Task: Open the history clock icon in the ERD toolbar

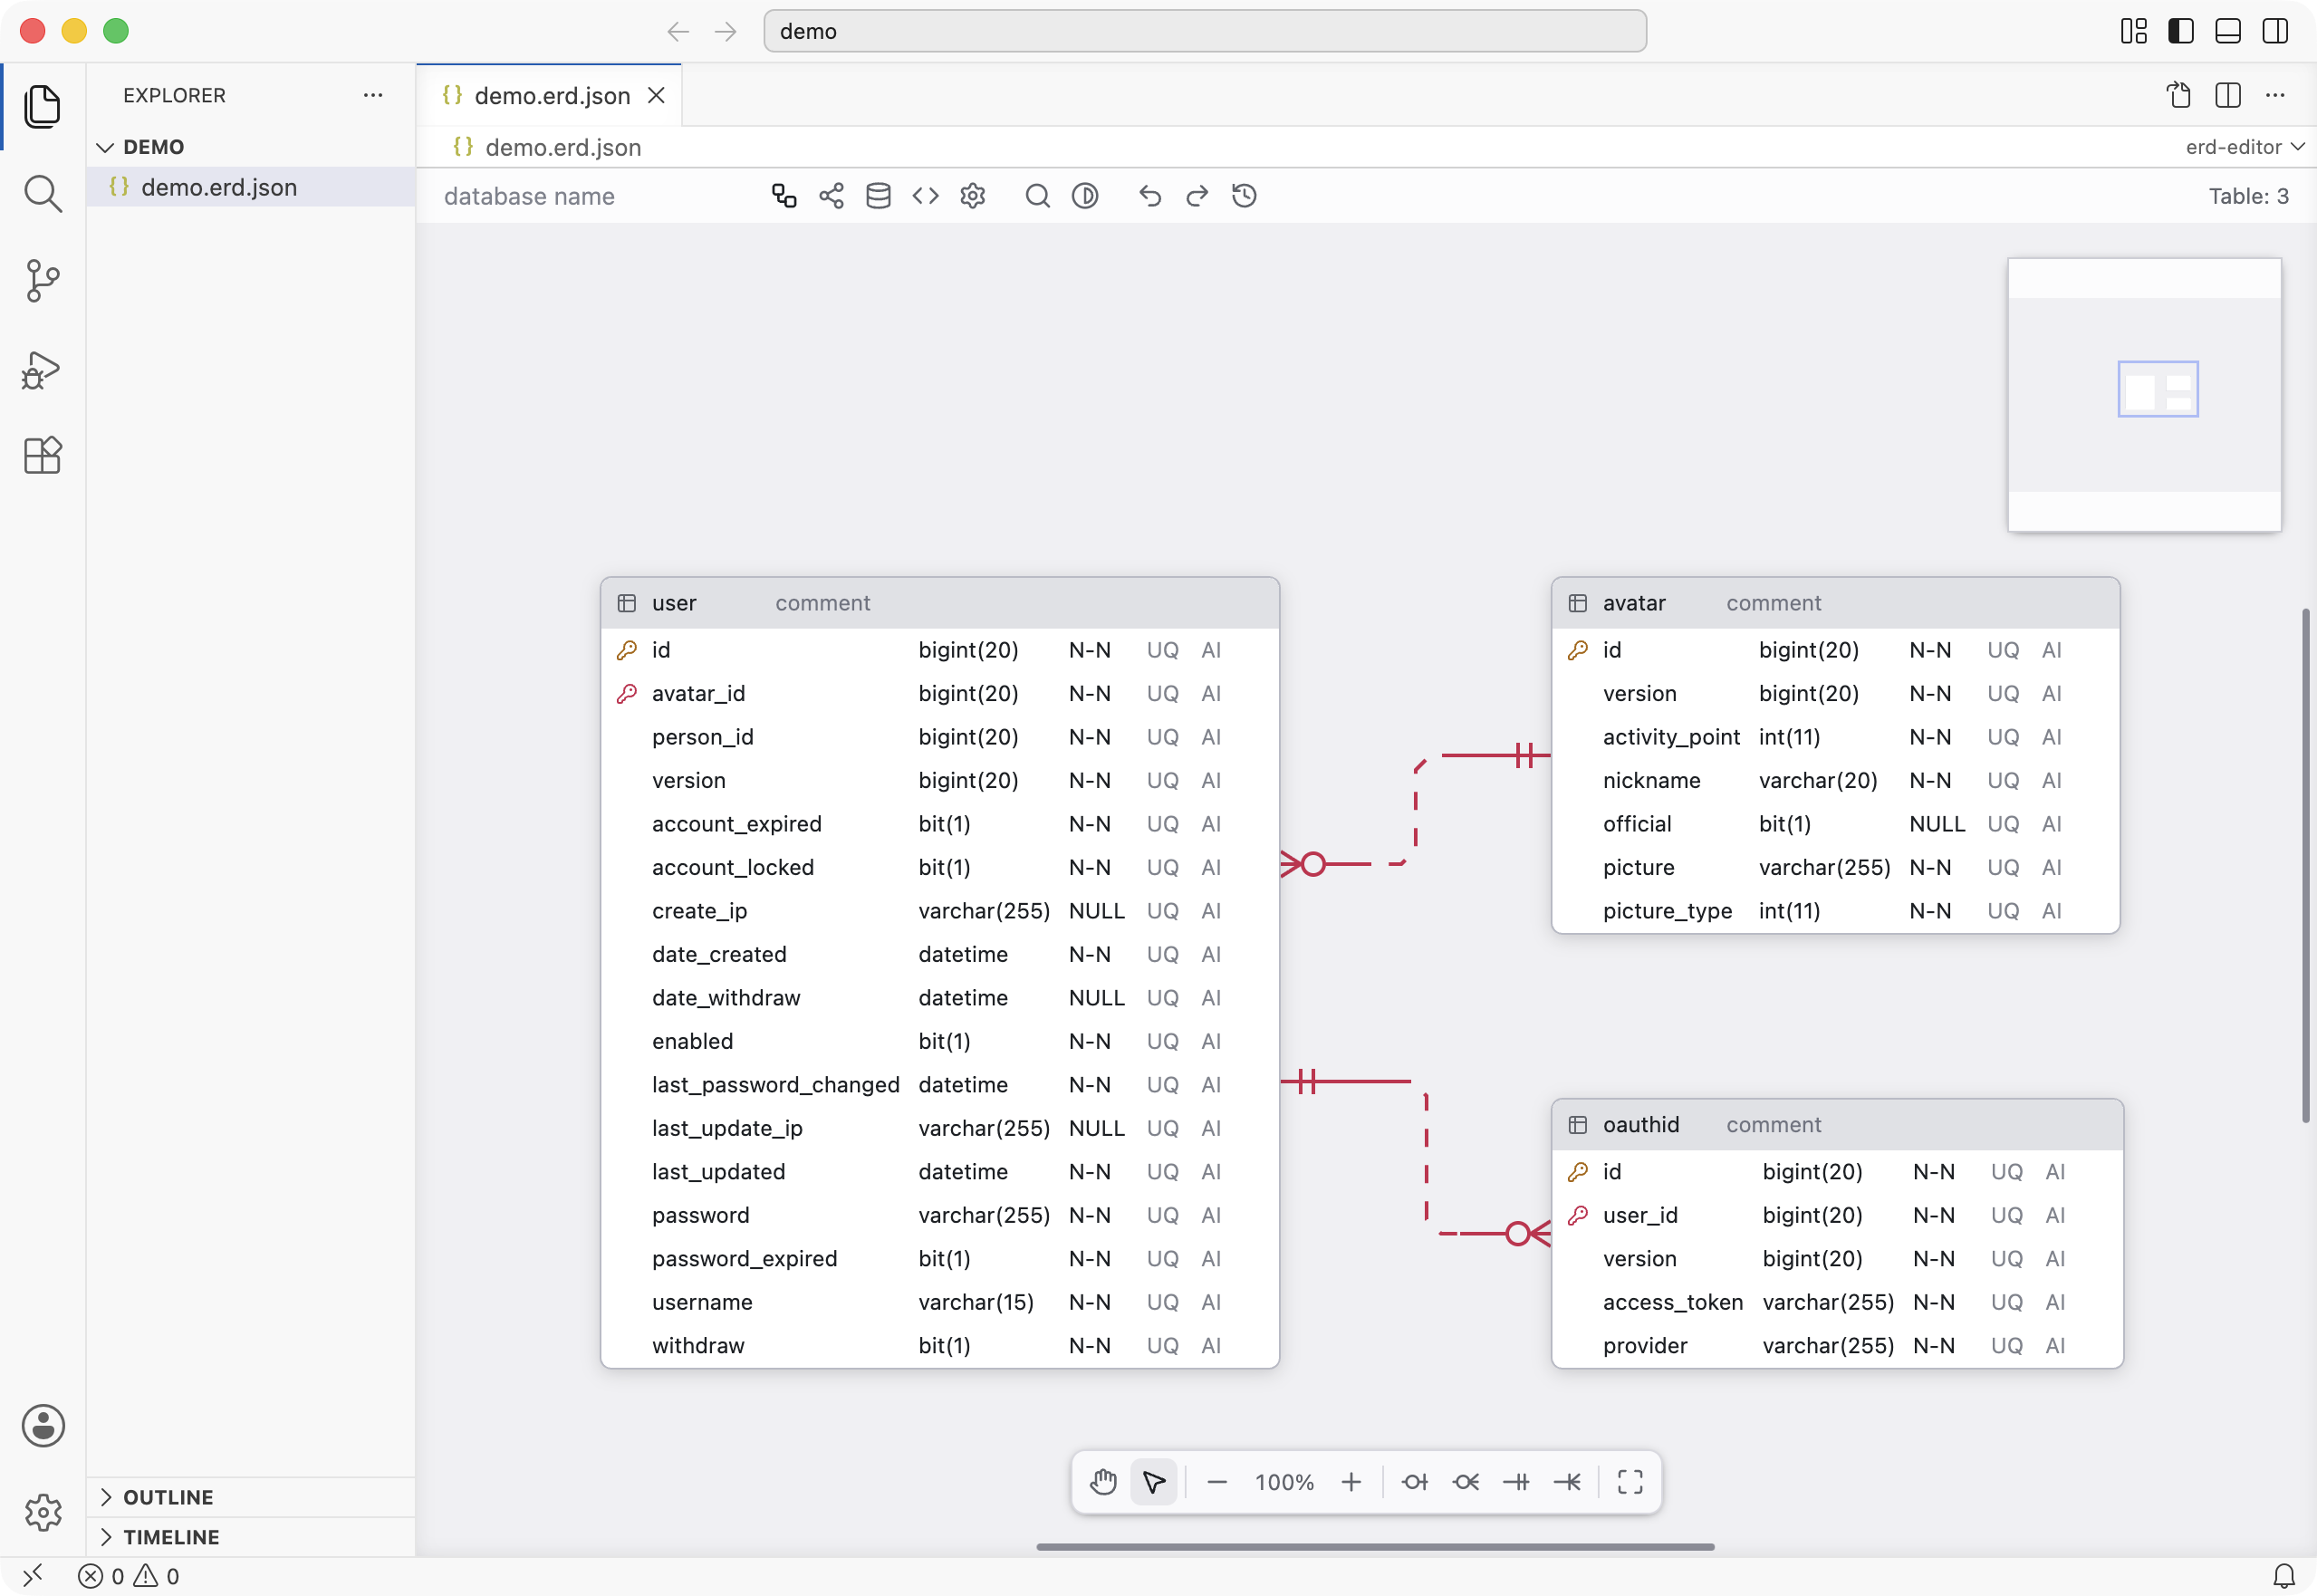Action: (x=1244, y=196)
